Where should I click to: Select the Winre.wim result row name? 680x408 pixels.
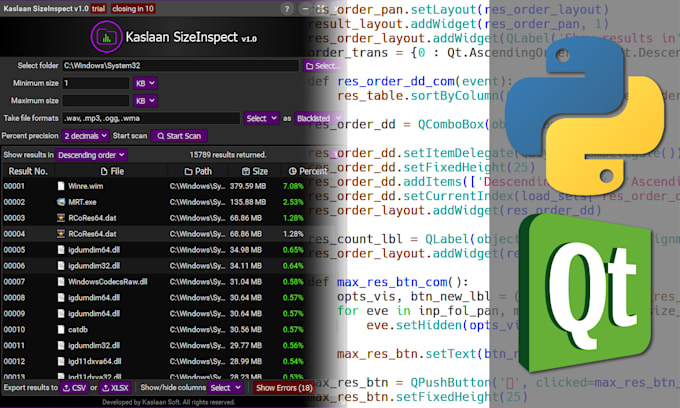[x=85, y=186]
